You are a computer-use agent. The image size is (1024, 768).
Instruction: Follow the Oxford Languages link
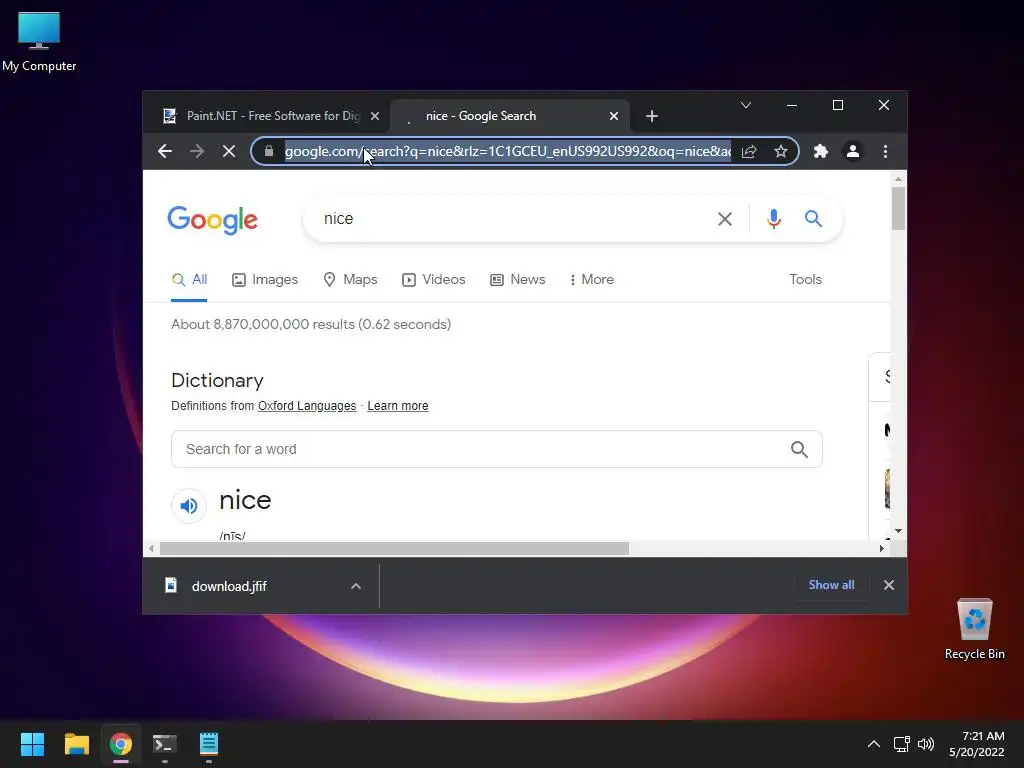coord(307,406)
